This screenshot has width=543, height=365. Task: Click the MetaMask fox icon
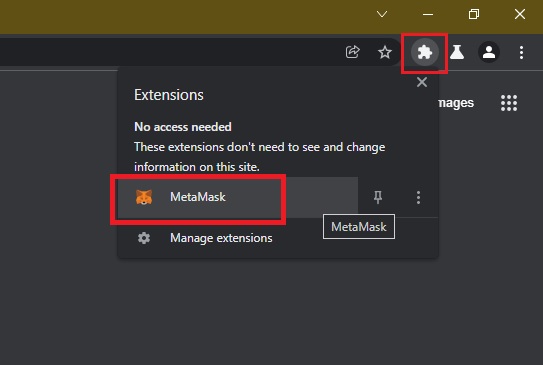(144, 197)
